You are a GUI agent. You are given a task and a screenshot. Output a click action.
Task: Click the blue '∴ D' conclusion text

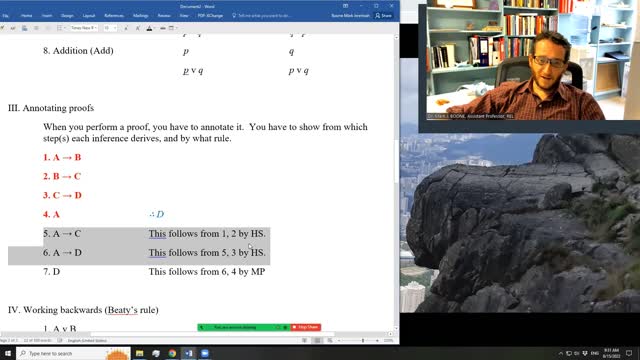pyautogui.click(x=157, y=214)
